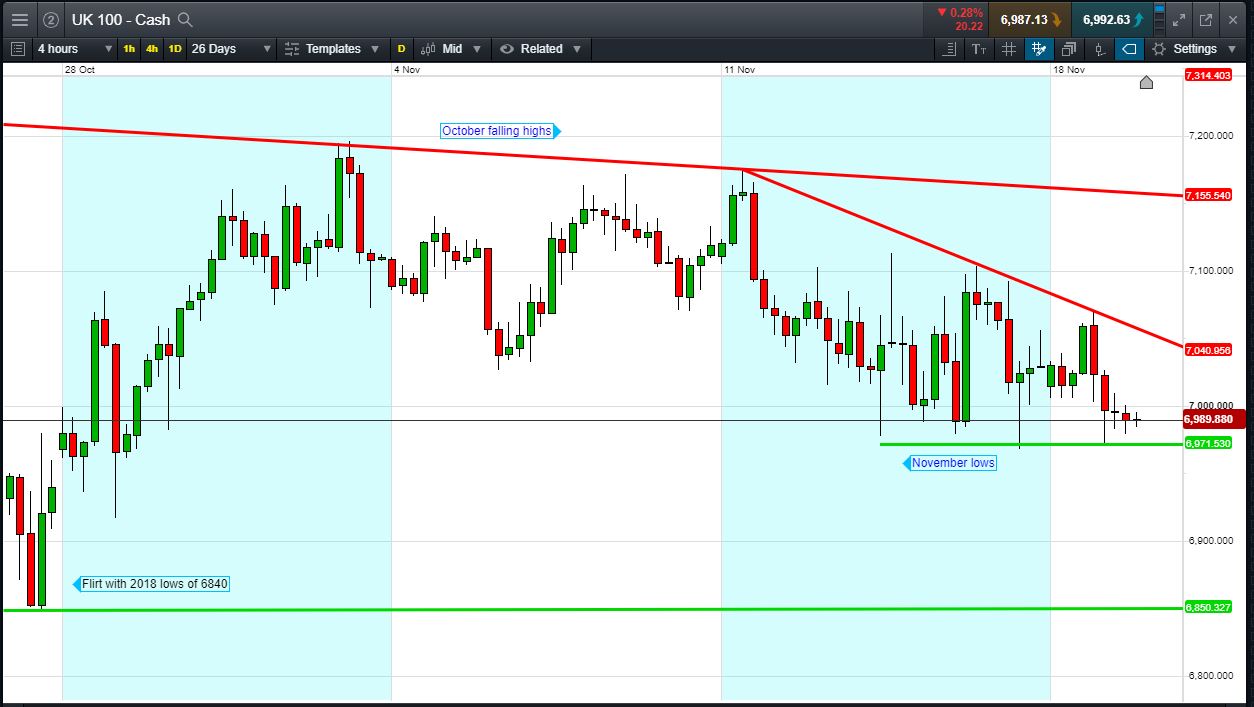Click the UK 100 - Cash title

click(x=121, y=19)
